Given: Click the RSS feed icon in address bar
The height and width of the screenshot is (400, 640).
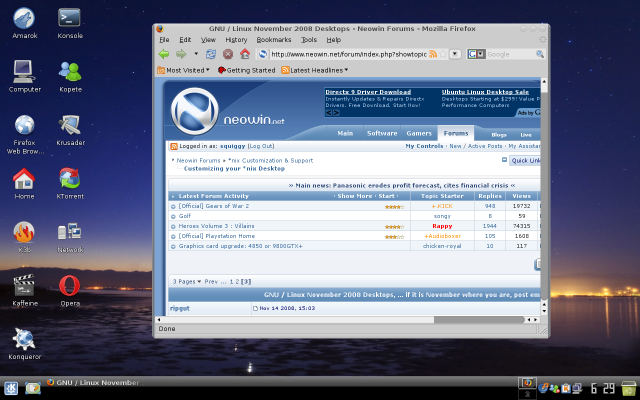Looking at the screenshot, I should tap(433, 54).
